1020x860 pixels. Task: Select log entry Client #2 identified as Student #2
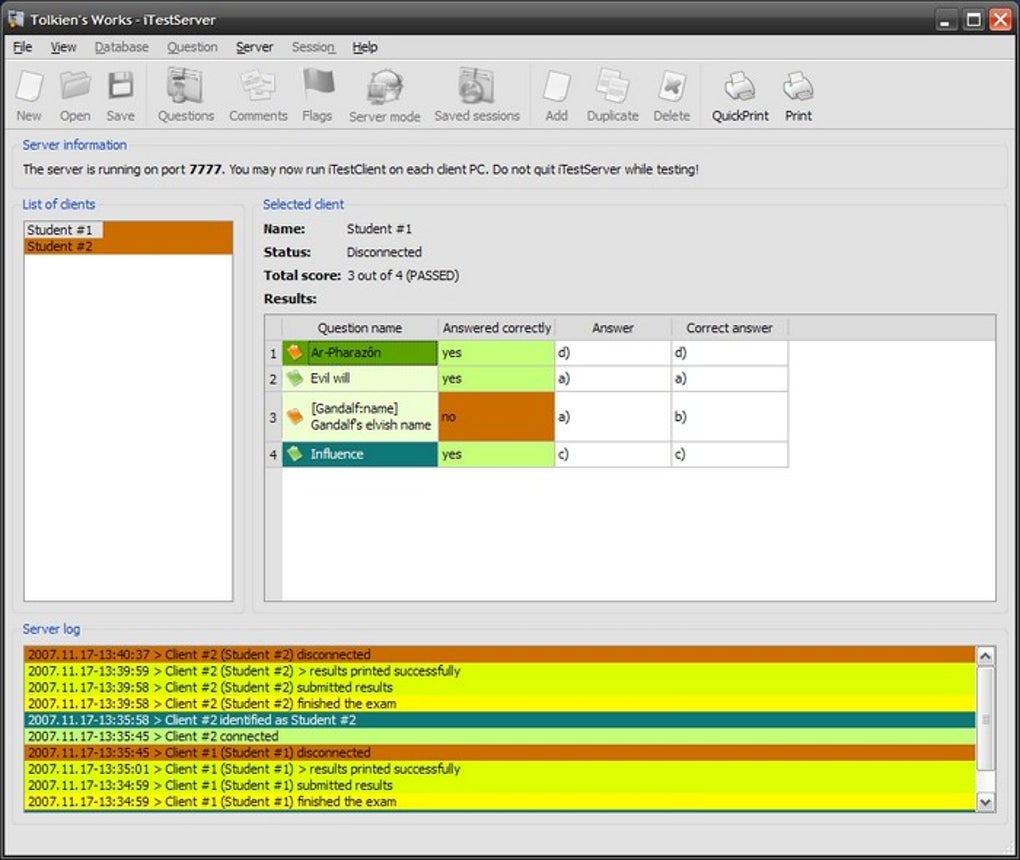coord(500,719)
